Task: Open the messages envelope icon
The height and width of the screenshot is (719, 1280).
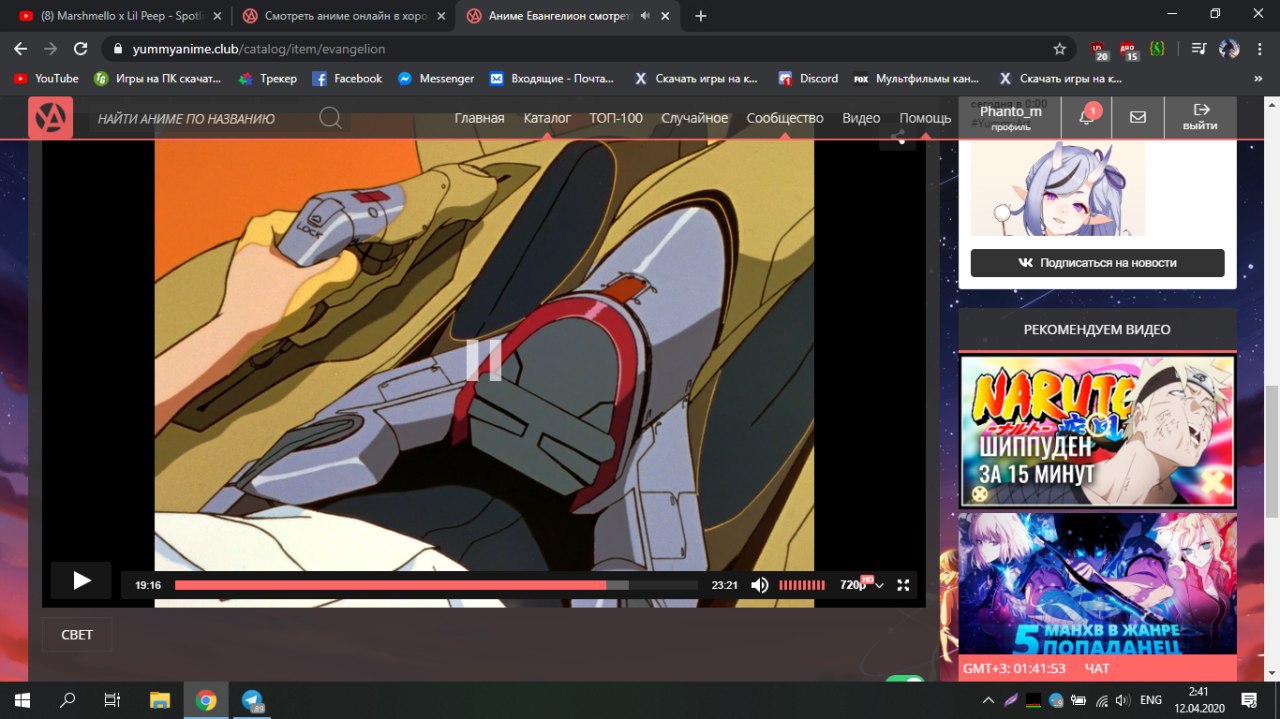Action: tap(1138, 117)
